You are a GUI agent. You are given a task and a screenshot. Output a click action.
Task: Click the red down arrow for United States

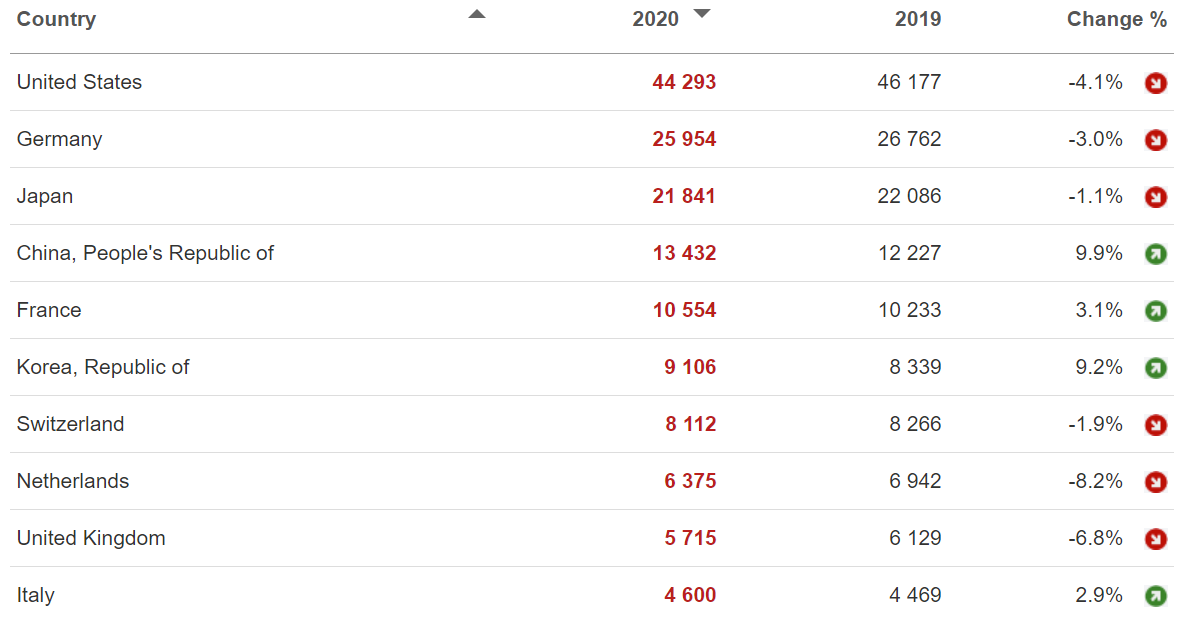tap(1155, 83)
